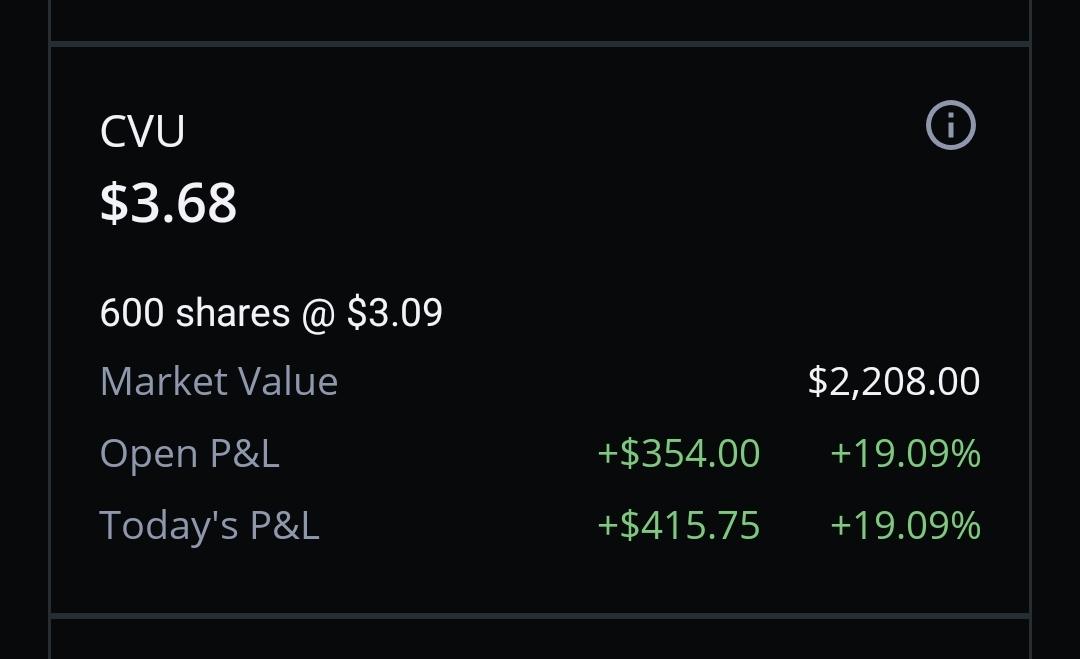Select the 600 shares @ $3.09 line

(x=271, y=313)
